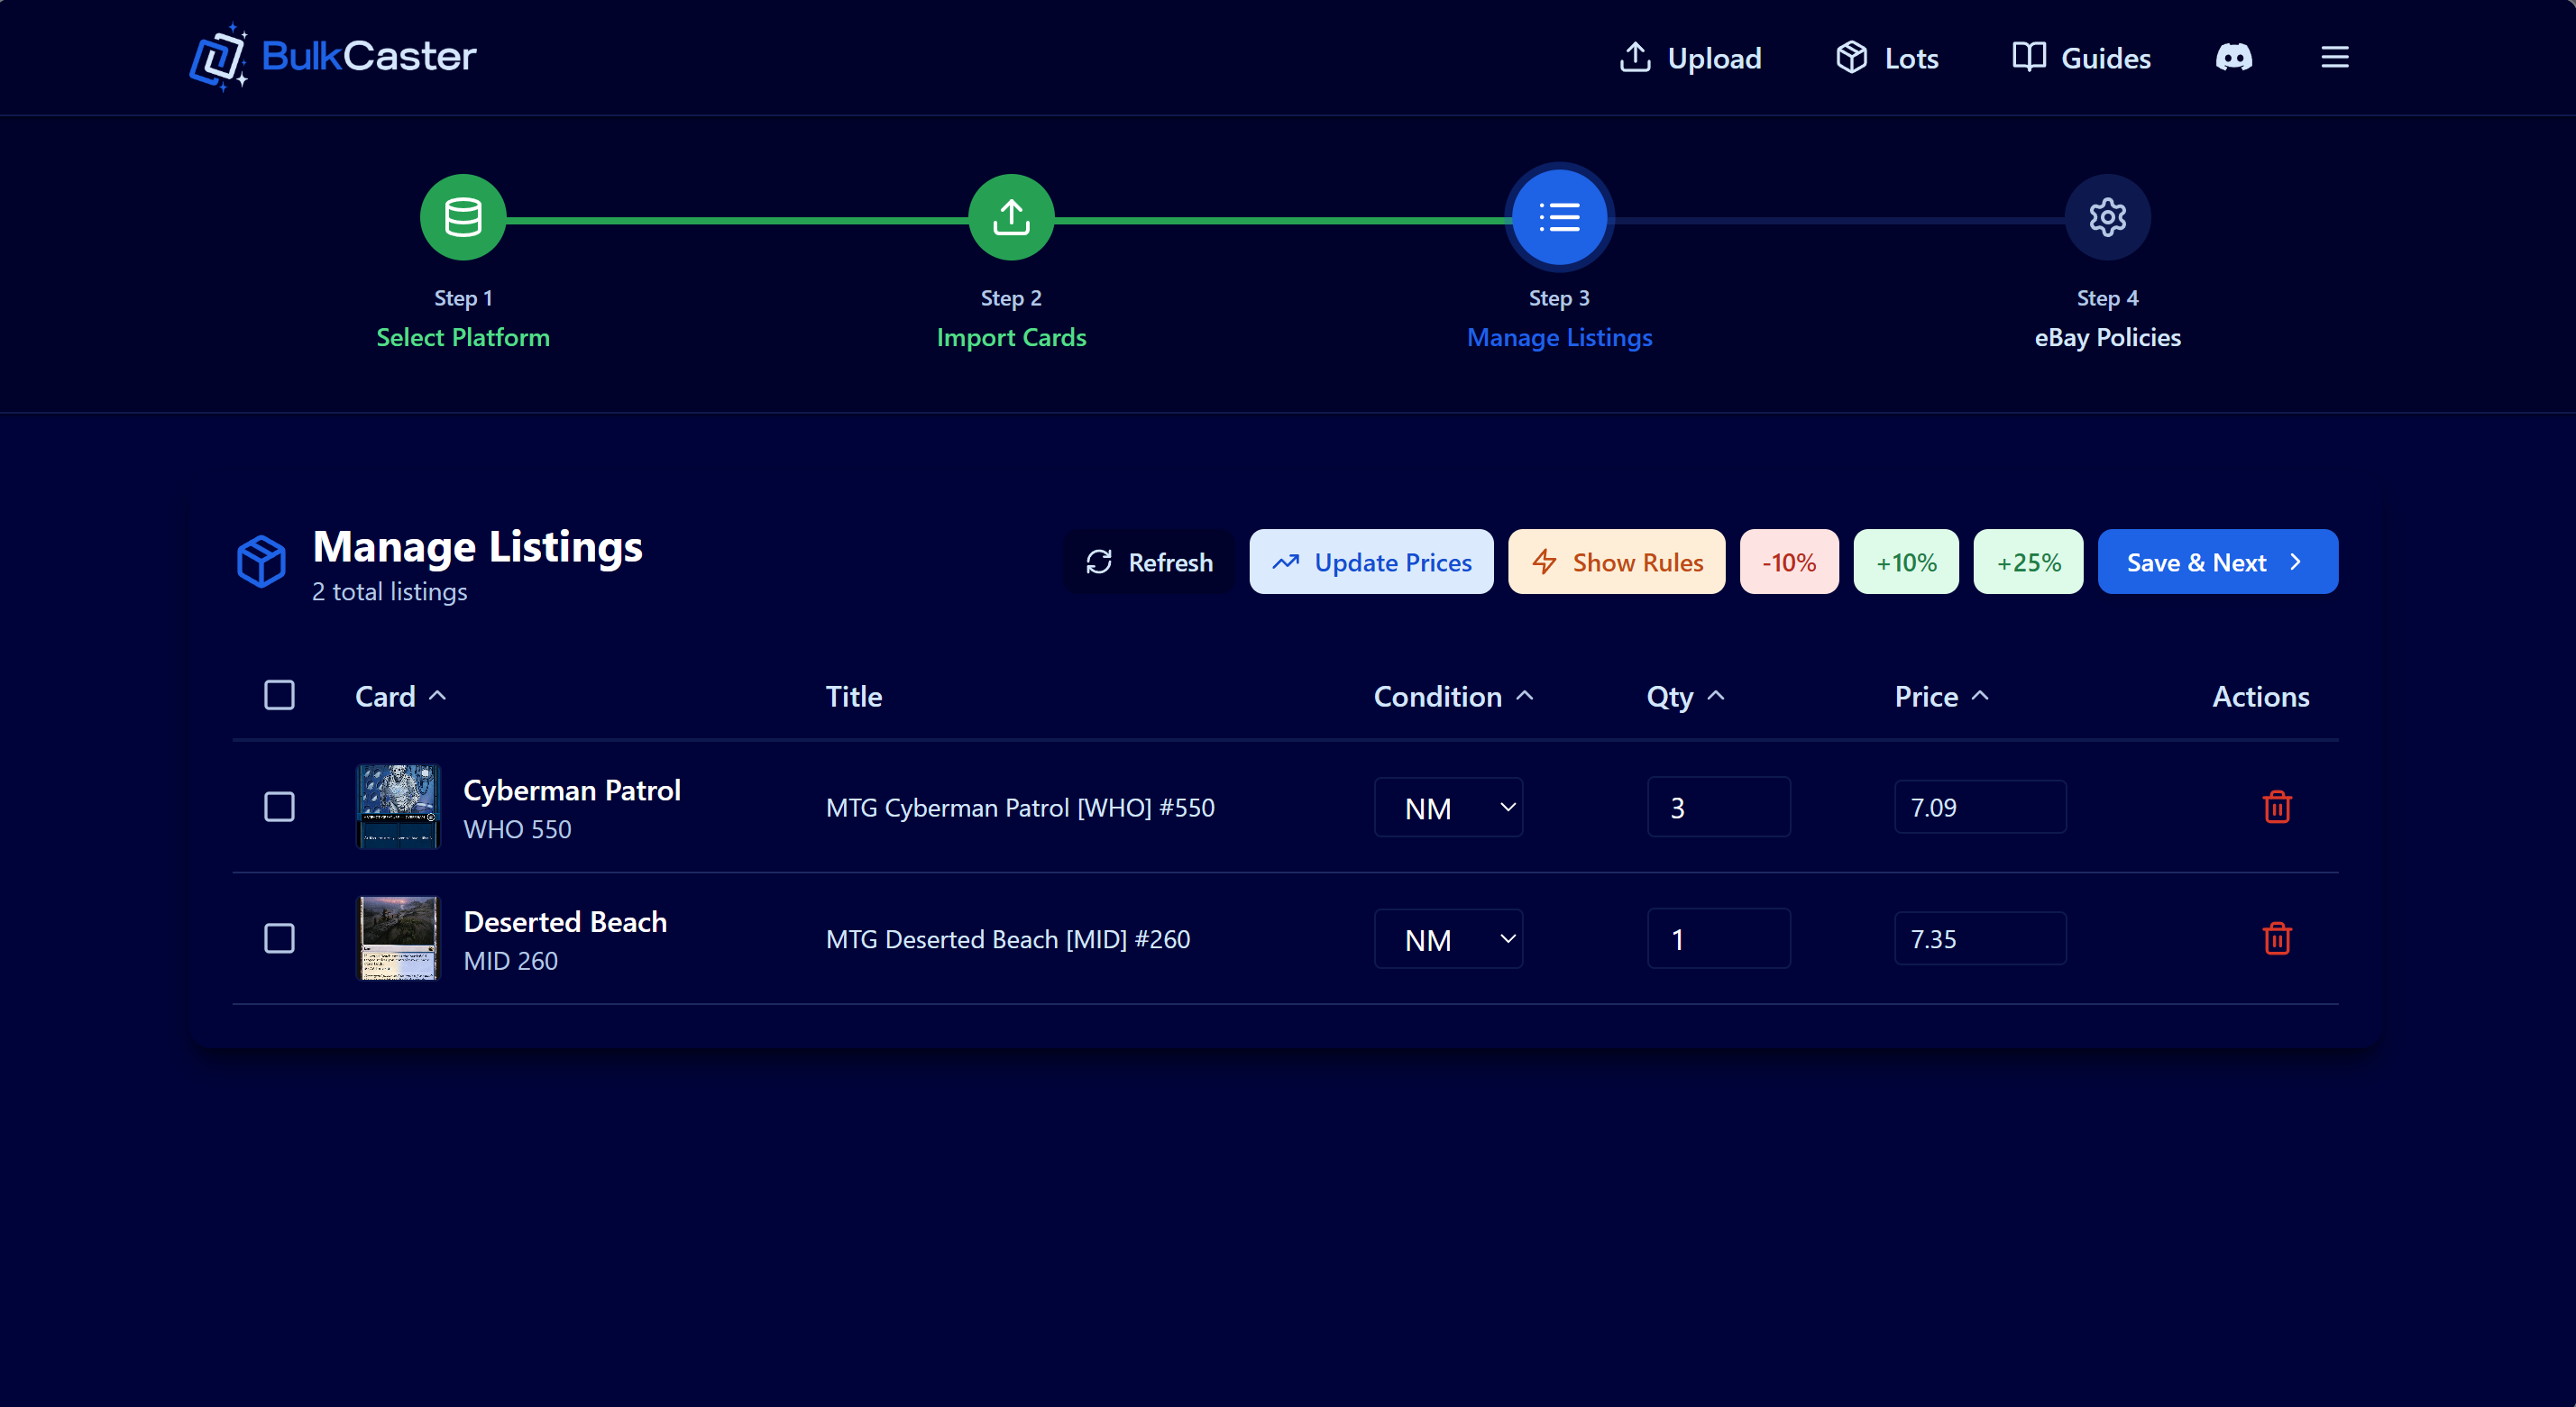Open the condition dropdown for Cyberman Patrol
The width and height of the screenshot is (2576, 1407).
tap(1447, 807)
